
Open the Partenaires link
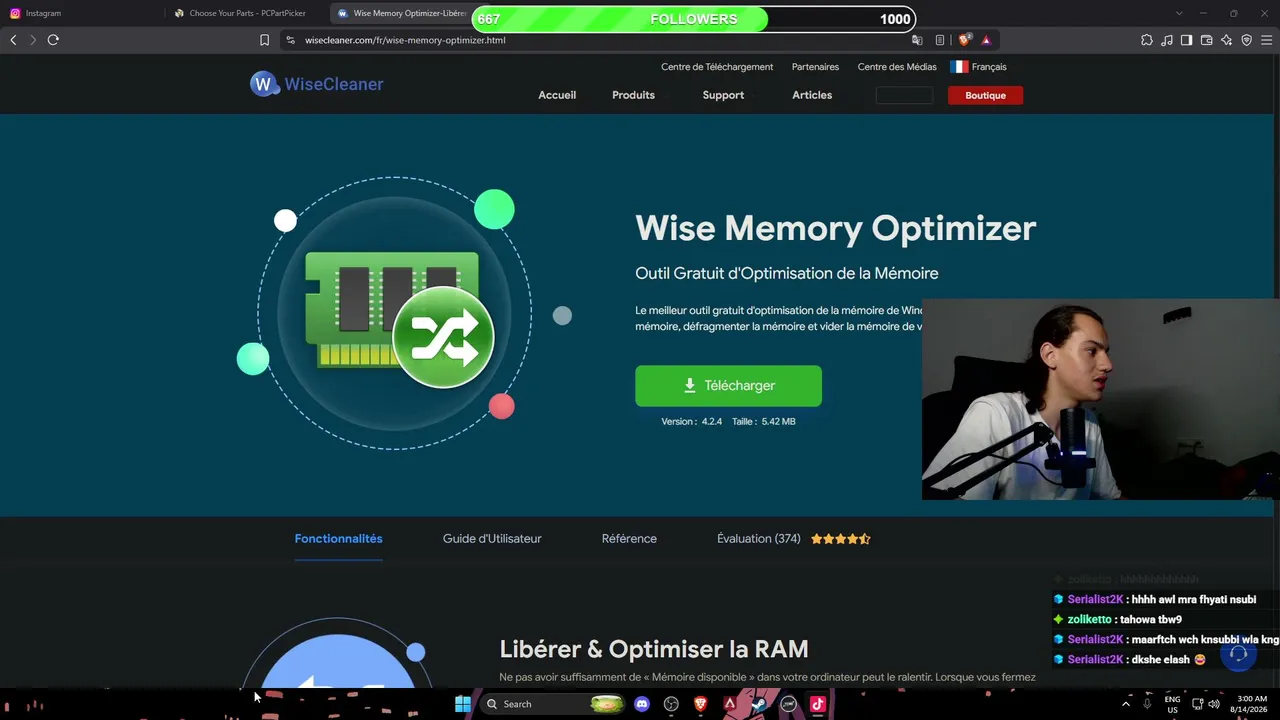tap(815, 67)
